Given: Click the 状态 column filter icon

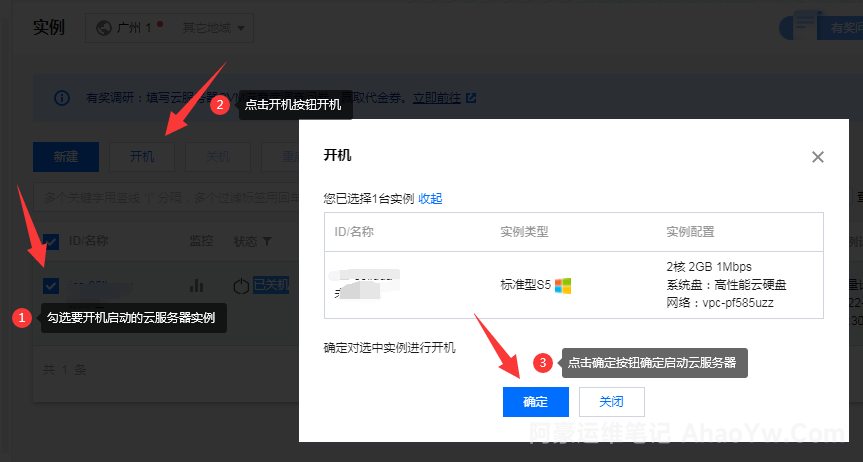Looking at the screenshot, I should coord(267,241).
